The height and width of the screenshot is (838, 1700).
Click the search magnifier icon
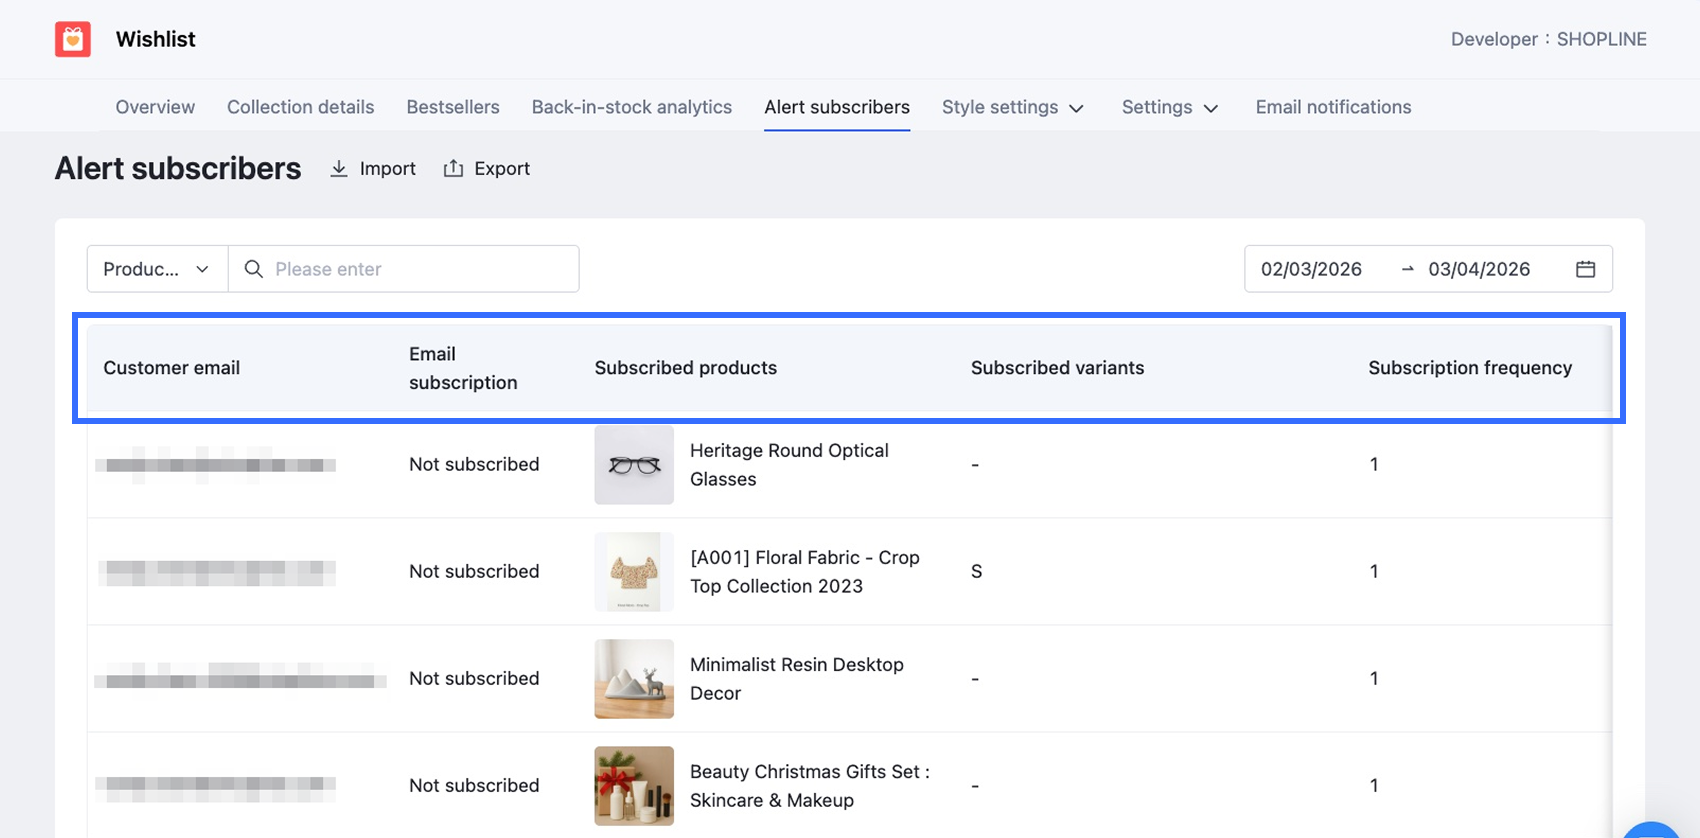click(x=254, y=269)
